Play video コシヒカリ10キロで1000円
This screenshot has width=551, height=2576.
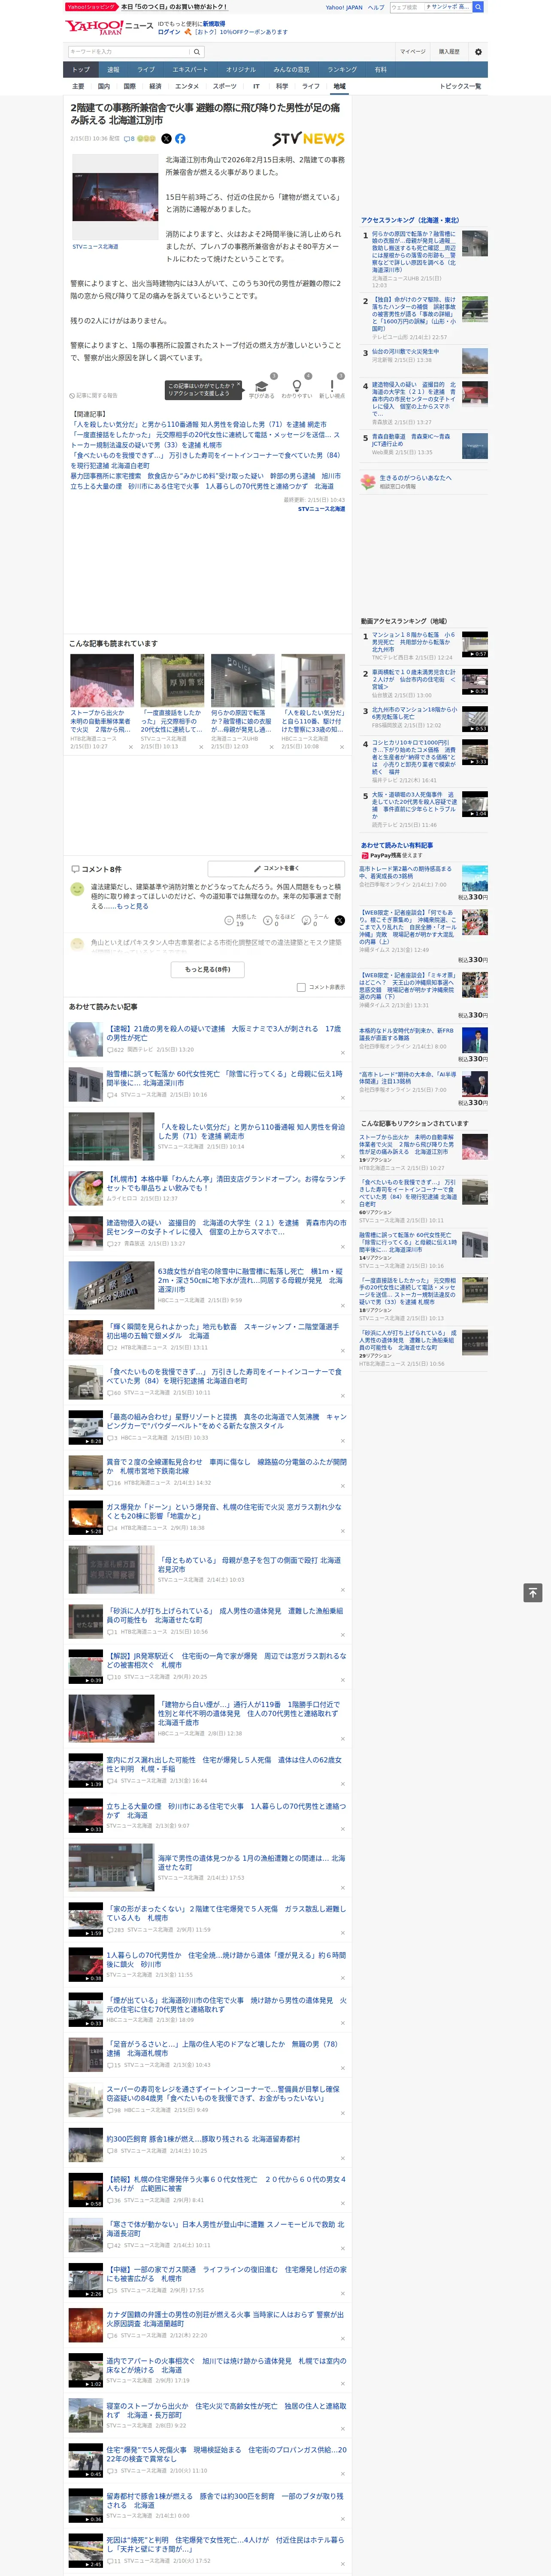click(x=475, y=753)
